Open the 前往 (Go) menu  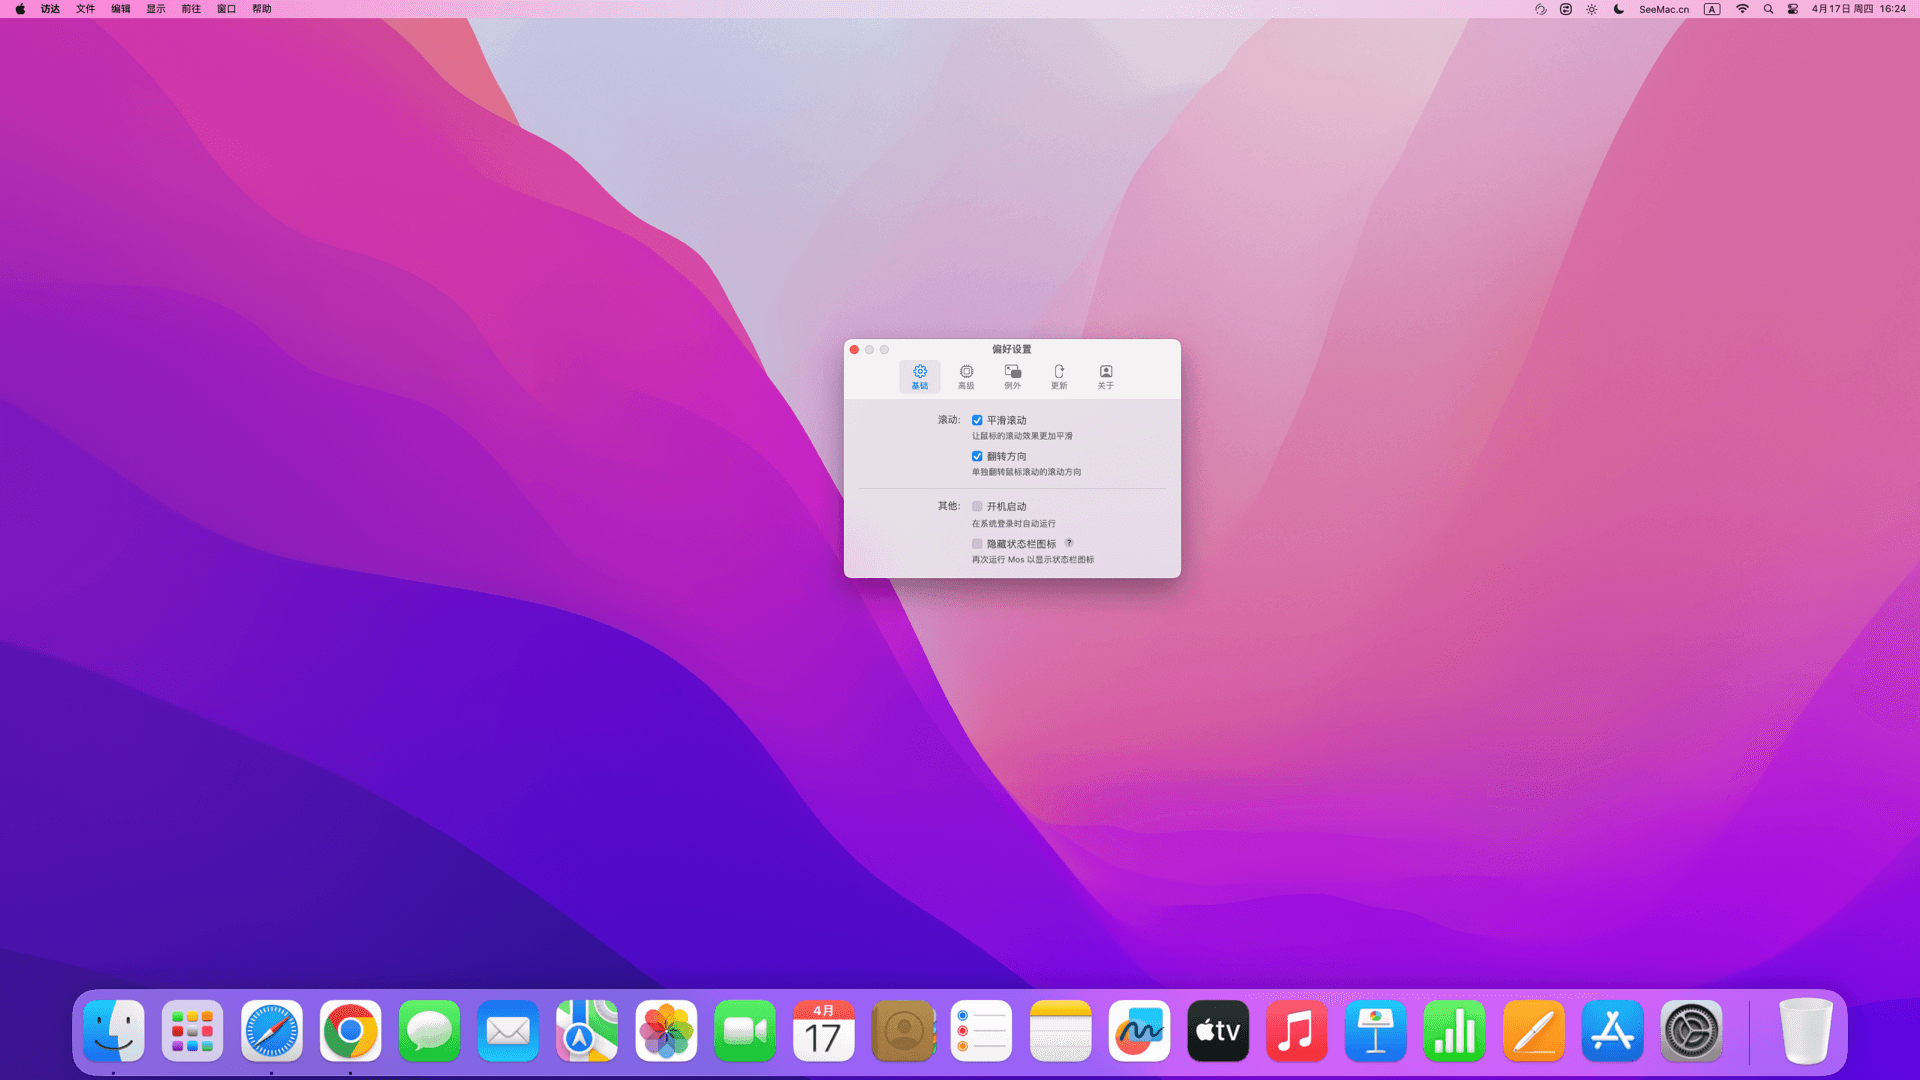click(x=191, y=9)
